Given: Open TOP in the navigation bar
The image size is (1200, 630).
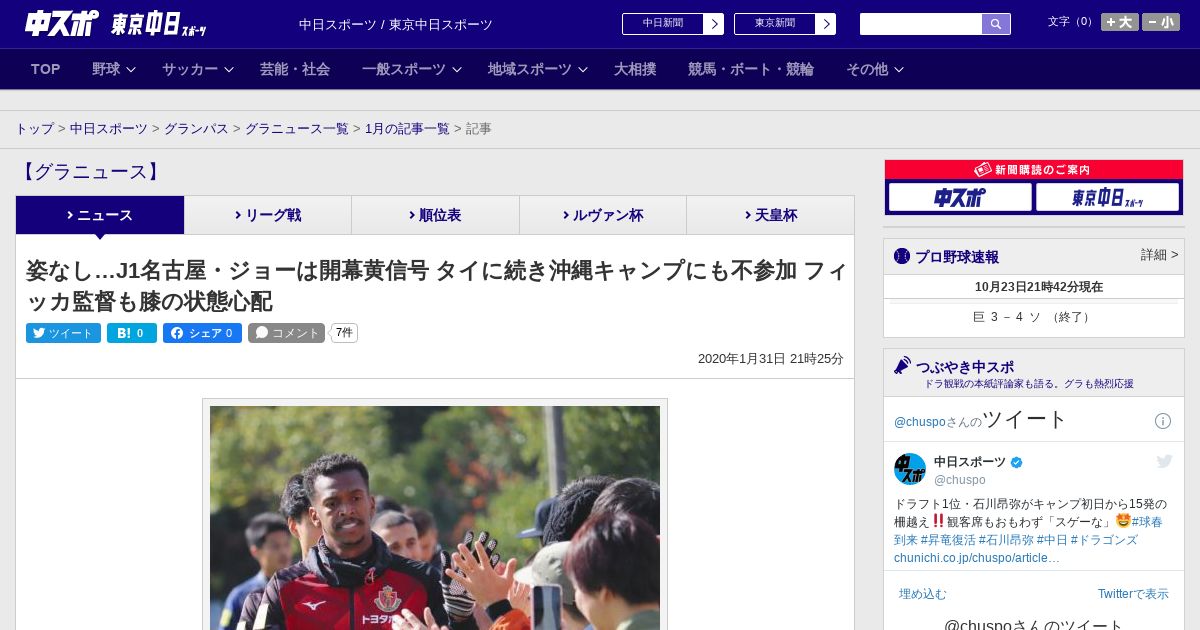Looking at the screenshot, I should tap(46, 69).
